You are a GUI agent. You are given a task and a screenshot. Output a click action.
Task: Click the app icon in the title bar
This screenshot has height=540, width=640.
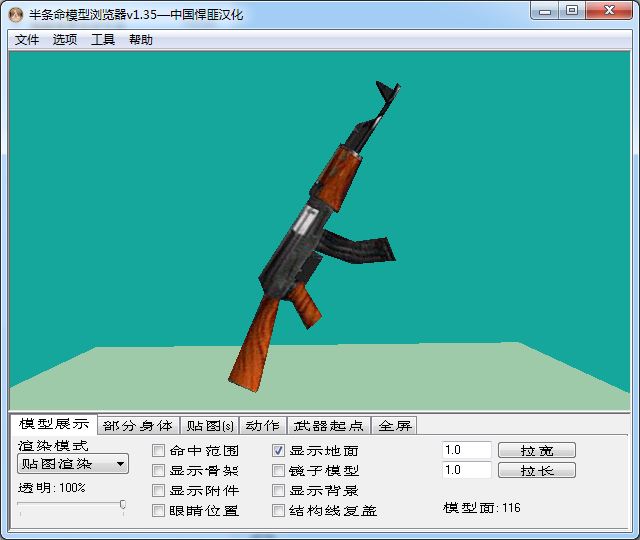(x=16, y=15)
